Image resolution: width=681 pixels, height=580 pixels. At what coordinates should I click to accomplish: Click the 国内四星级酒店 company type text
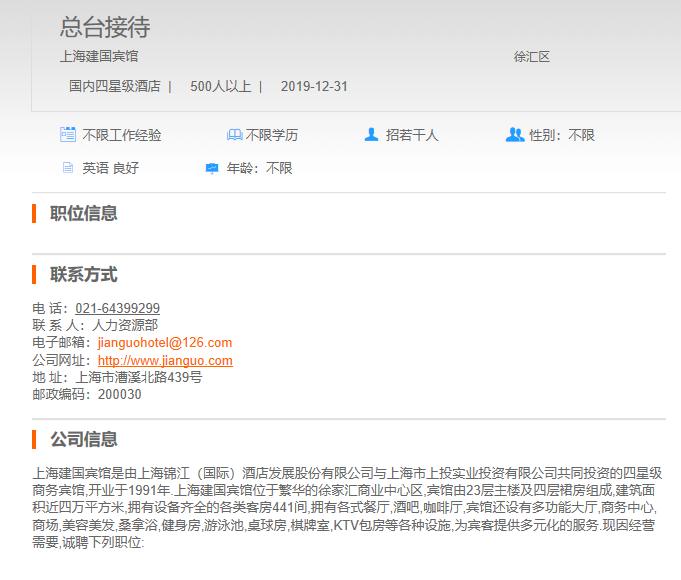pos(114,86)
